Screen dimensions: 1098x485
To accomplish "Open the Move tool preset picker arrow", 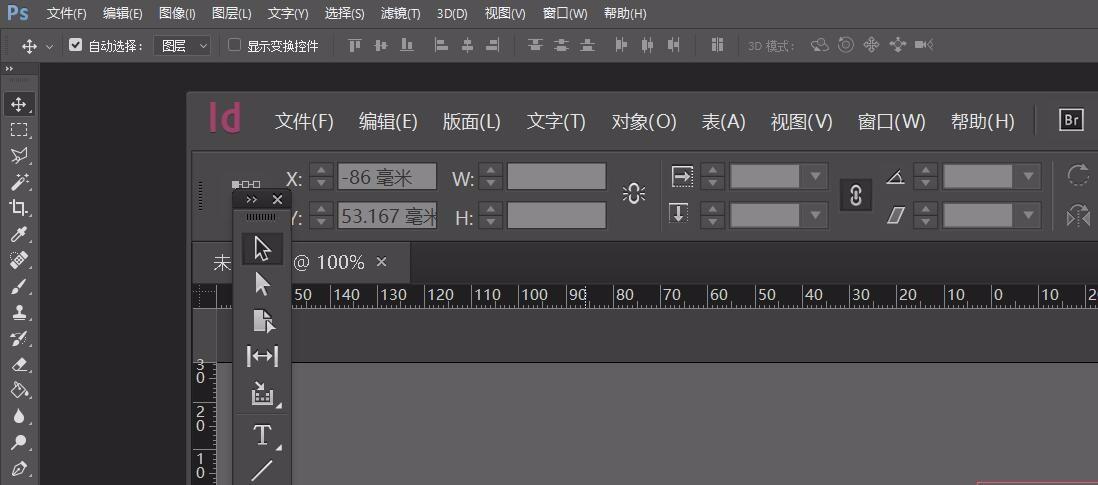I will pyautogui.click(x=50, y=47).
